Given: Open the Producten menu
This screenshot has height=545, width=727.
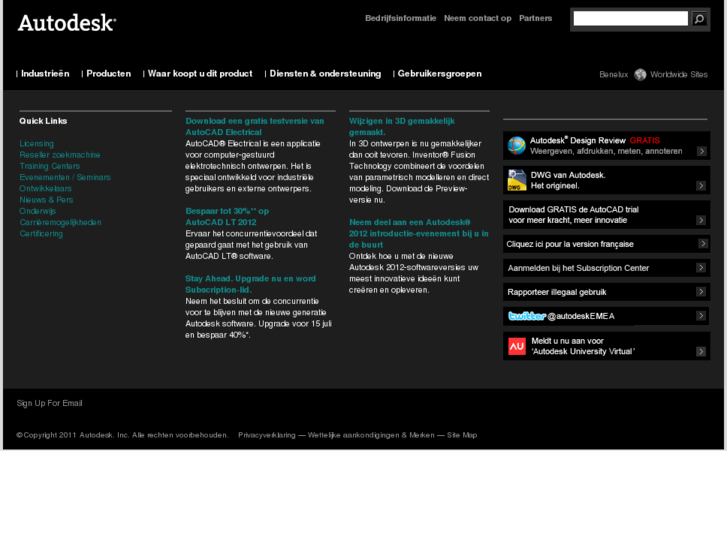Looking at the screenshot, I should click(108, 74).
